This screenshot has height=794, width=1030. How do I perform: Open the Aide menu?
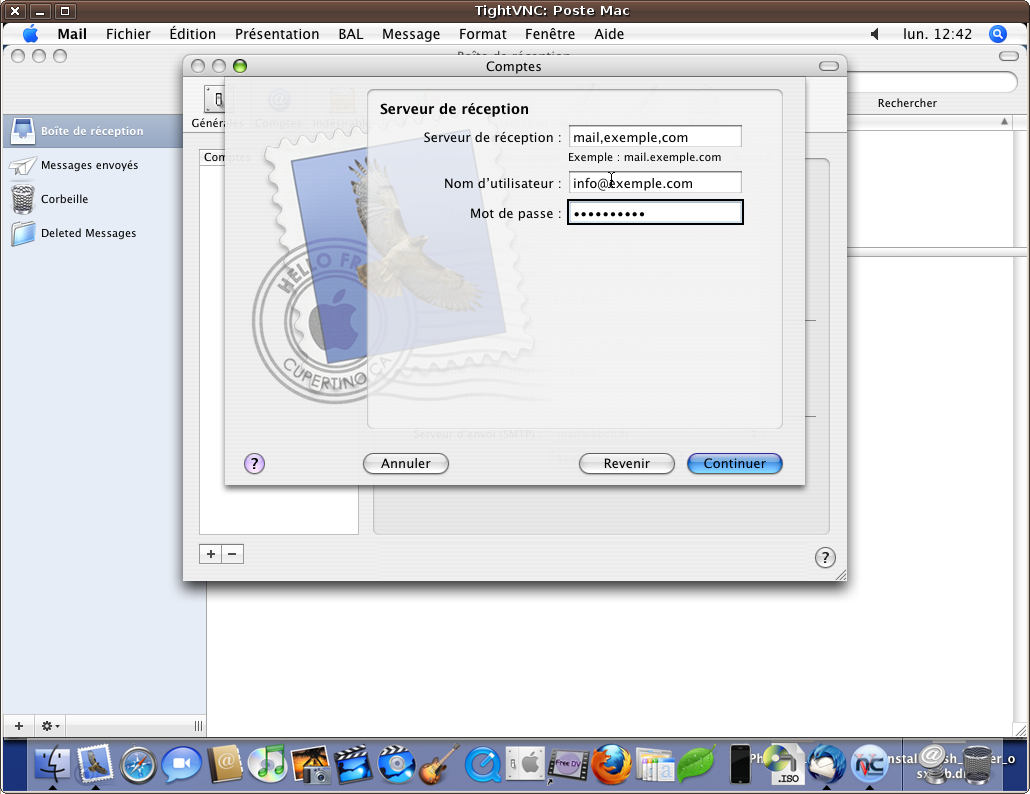[609, 34]
